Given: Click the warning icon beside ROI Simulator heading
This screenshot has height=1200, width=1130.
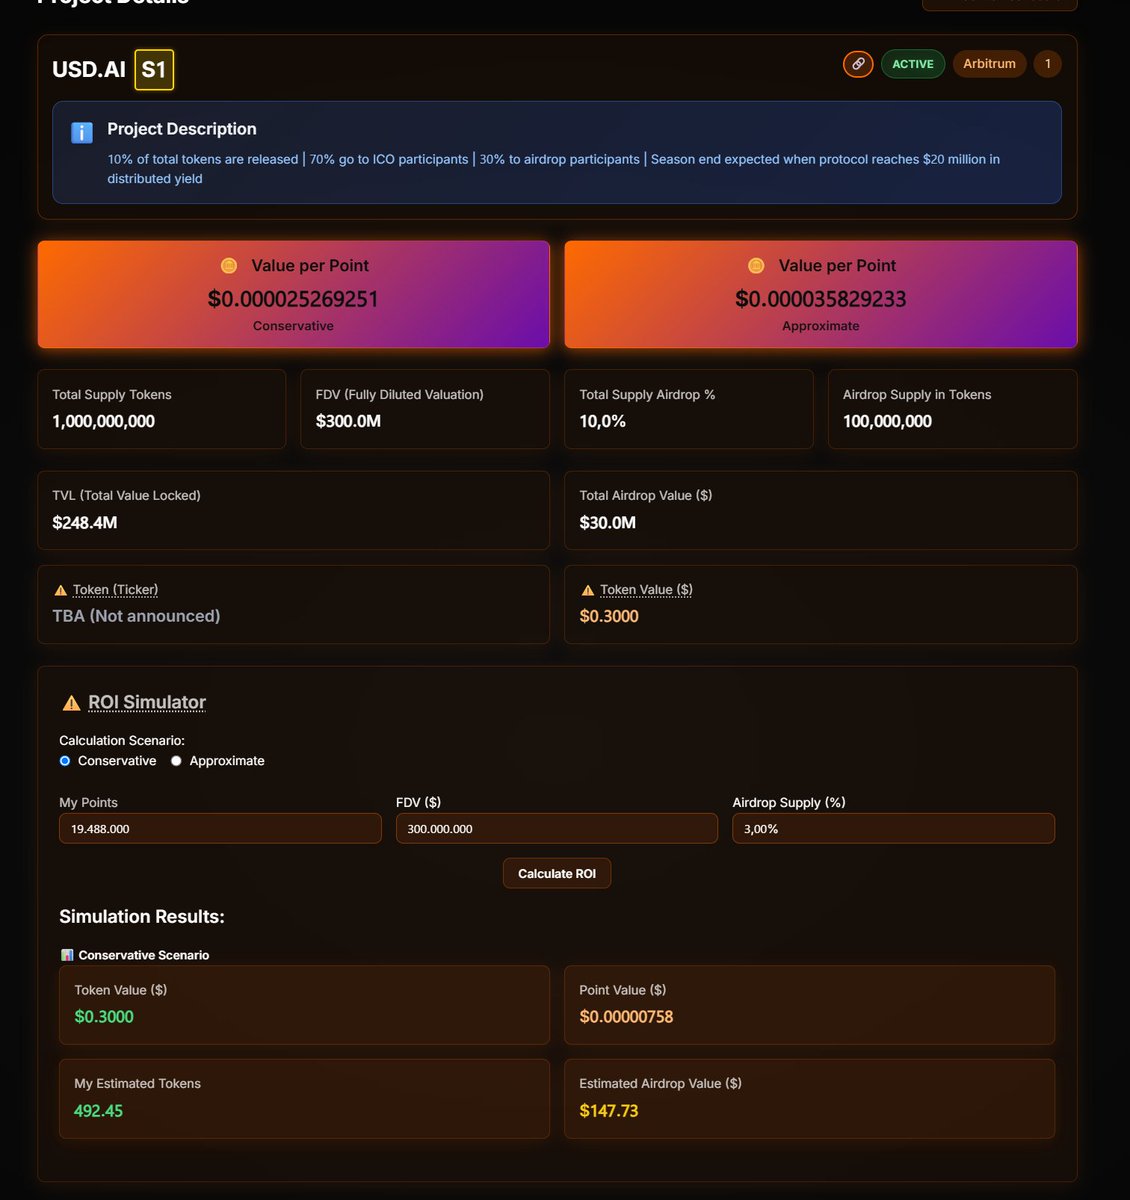Looking at the screenshot, I should [x=71, y=702].
